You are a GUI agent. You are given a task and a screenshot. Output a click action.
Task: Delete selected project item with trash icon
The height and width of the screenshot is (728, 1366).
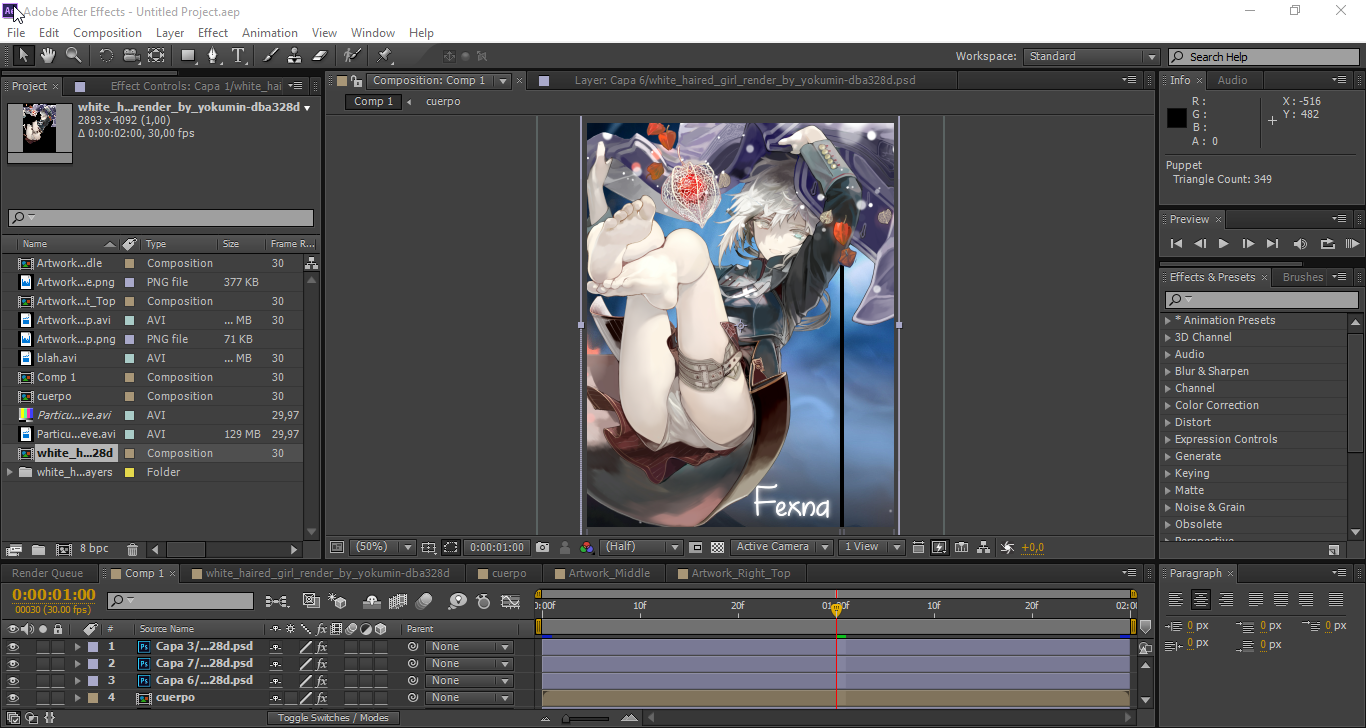pos(133,549)
